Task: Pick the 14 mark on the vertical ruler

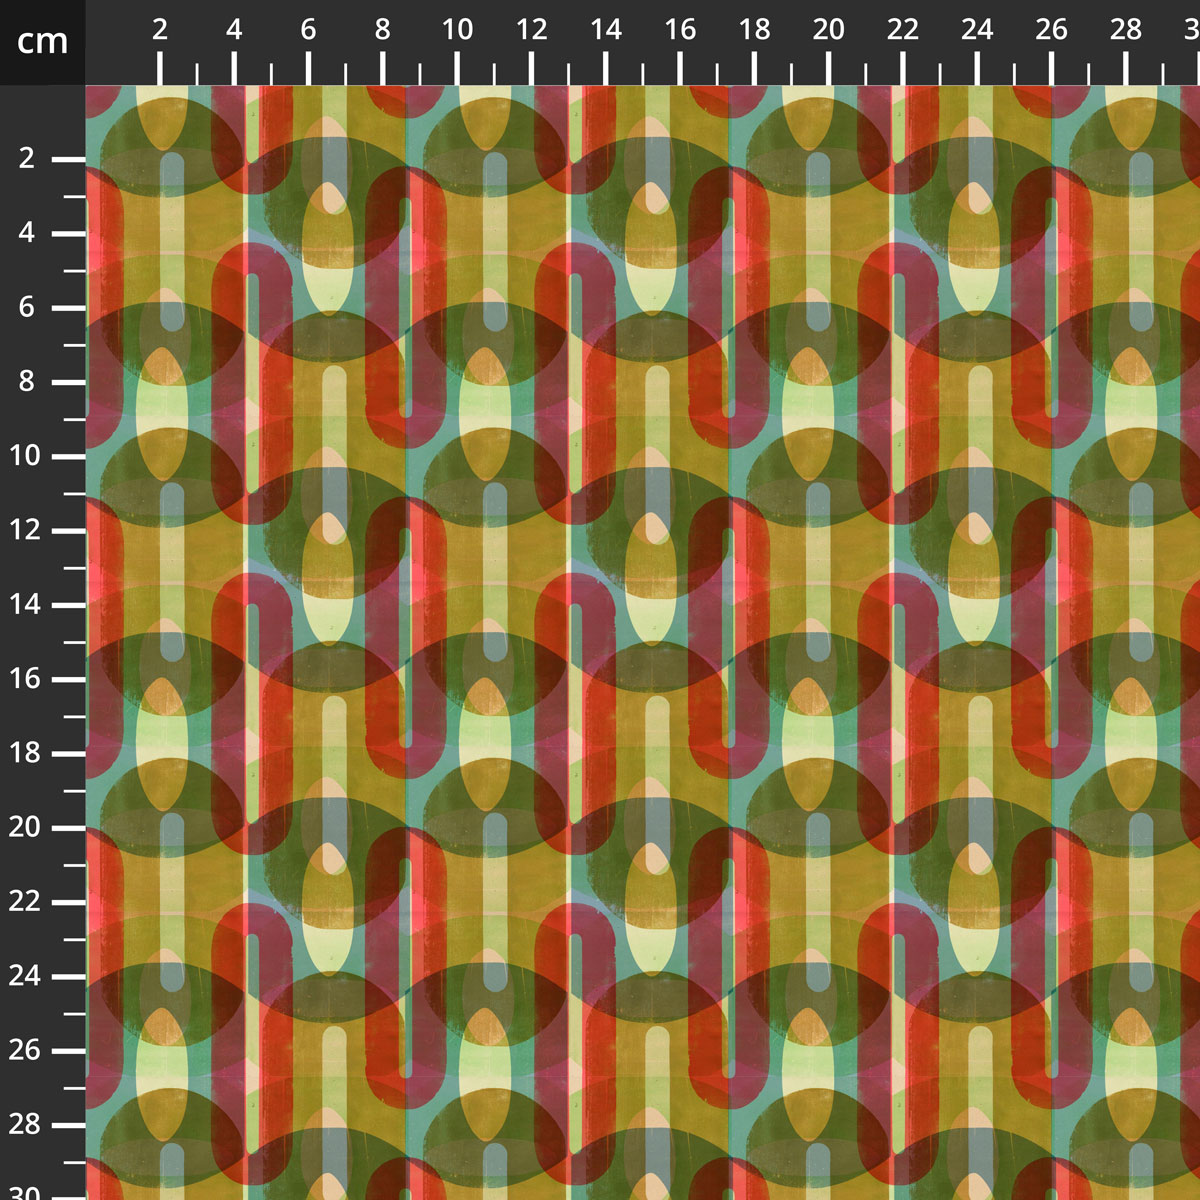Action: (26, 604)
